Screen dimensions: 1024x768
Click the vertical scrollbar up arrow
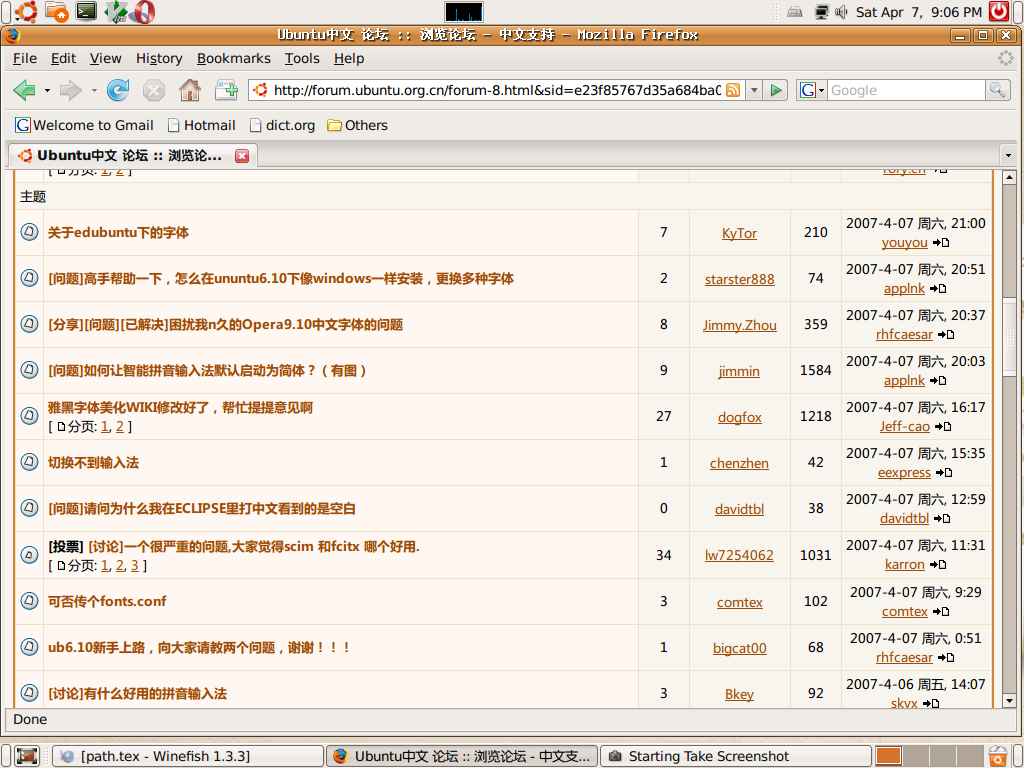1008,177
